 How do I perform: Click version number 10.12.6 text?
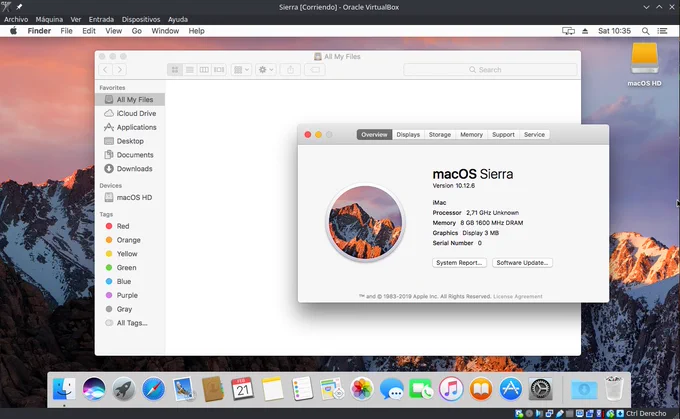click(465, 186)
